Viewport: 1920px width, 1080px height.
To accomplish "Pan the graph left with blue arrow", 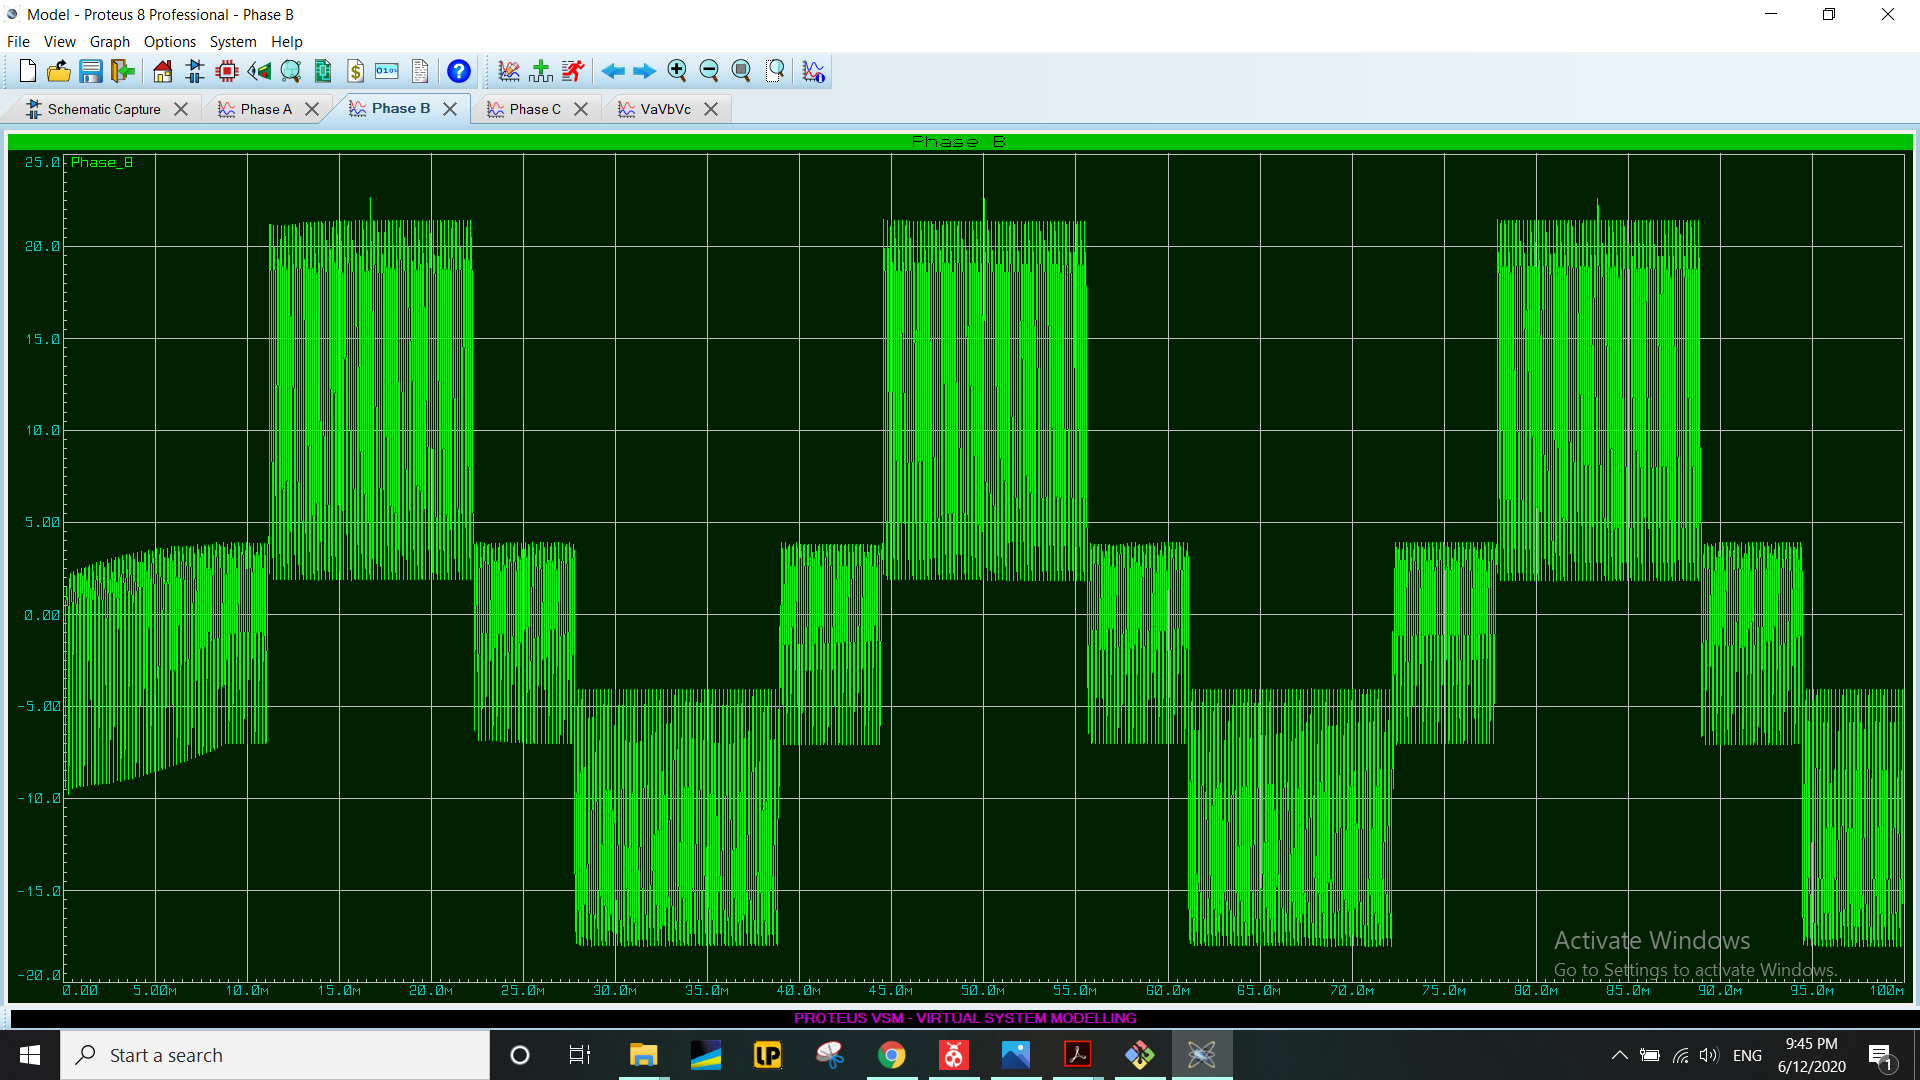I will (613, 71).
